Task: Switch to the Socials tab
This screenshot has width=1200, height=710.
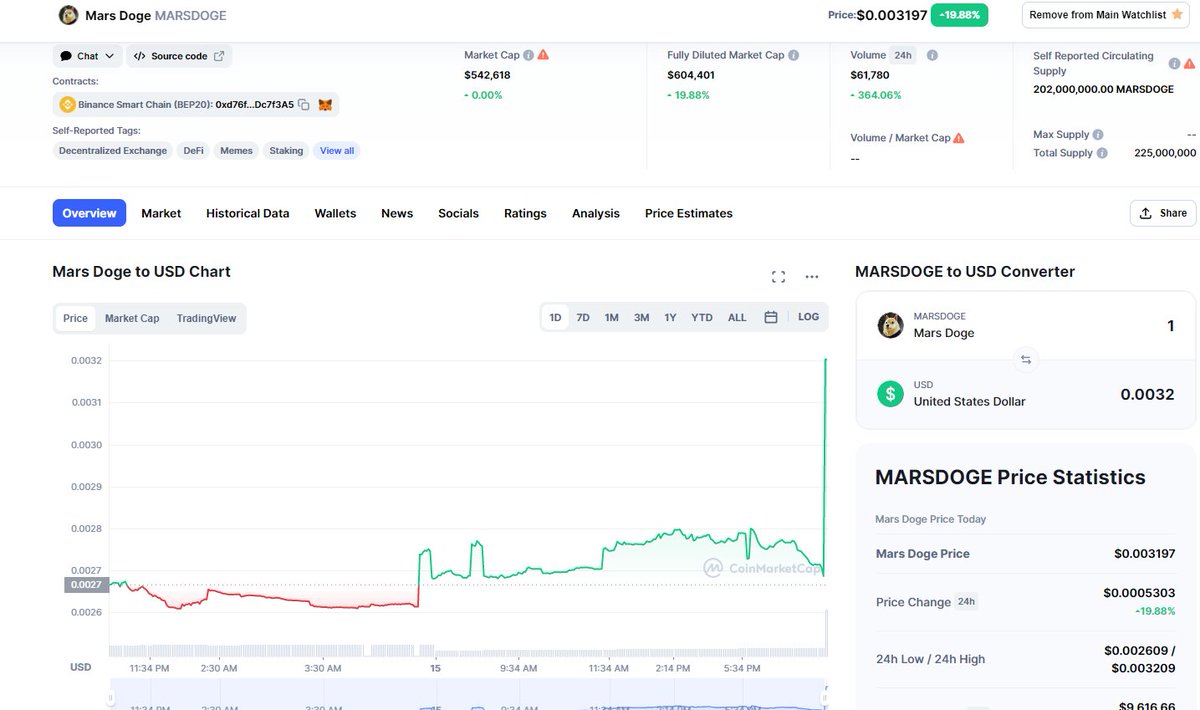Action: click(458, 213)
